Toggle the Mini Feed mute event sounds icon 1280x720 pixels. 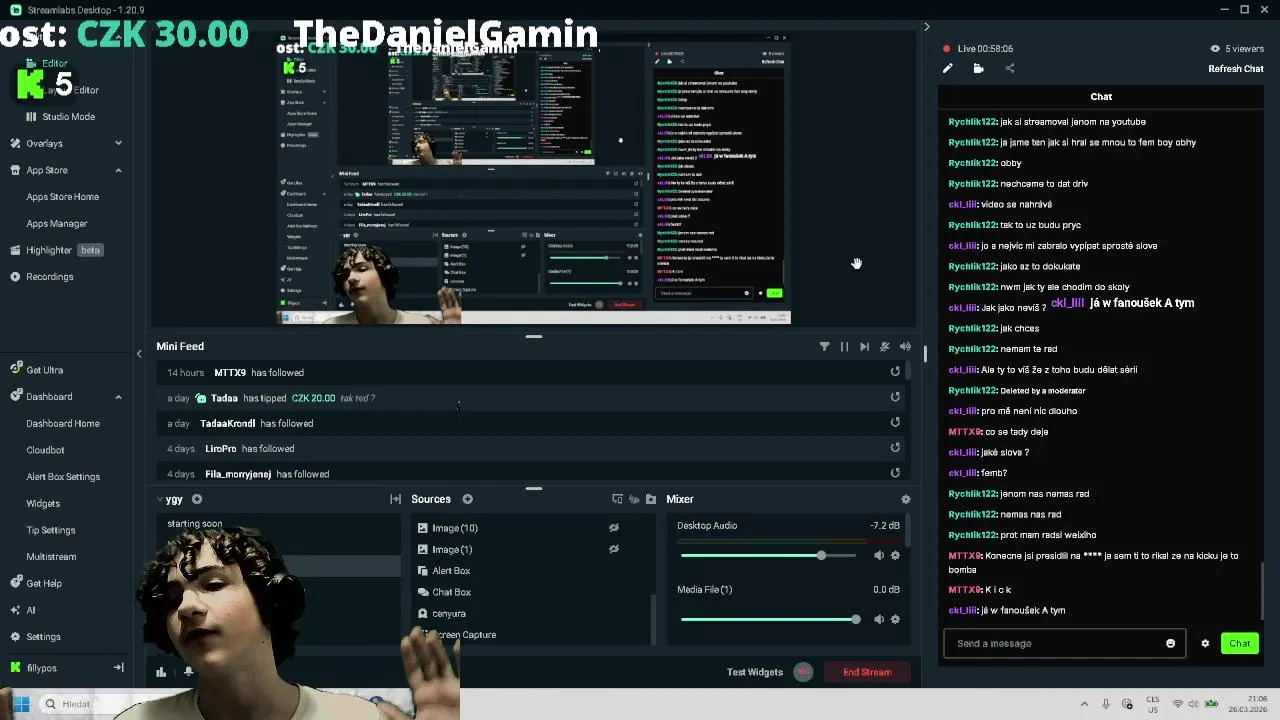pos(885,346)
